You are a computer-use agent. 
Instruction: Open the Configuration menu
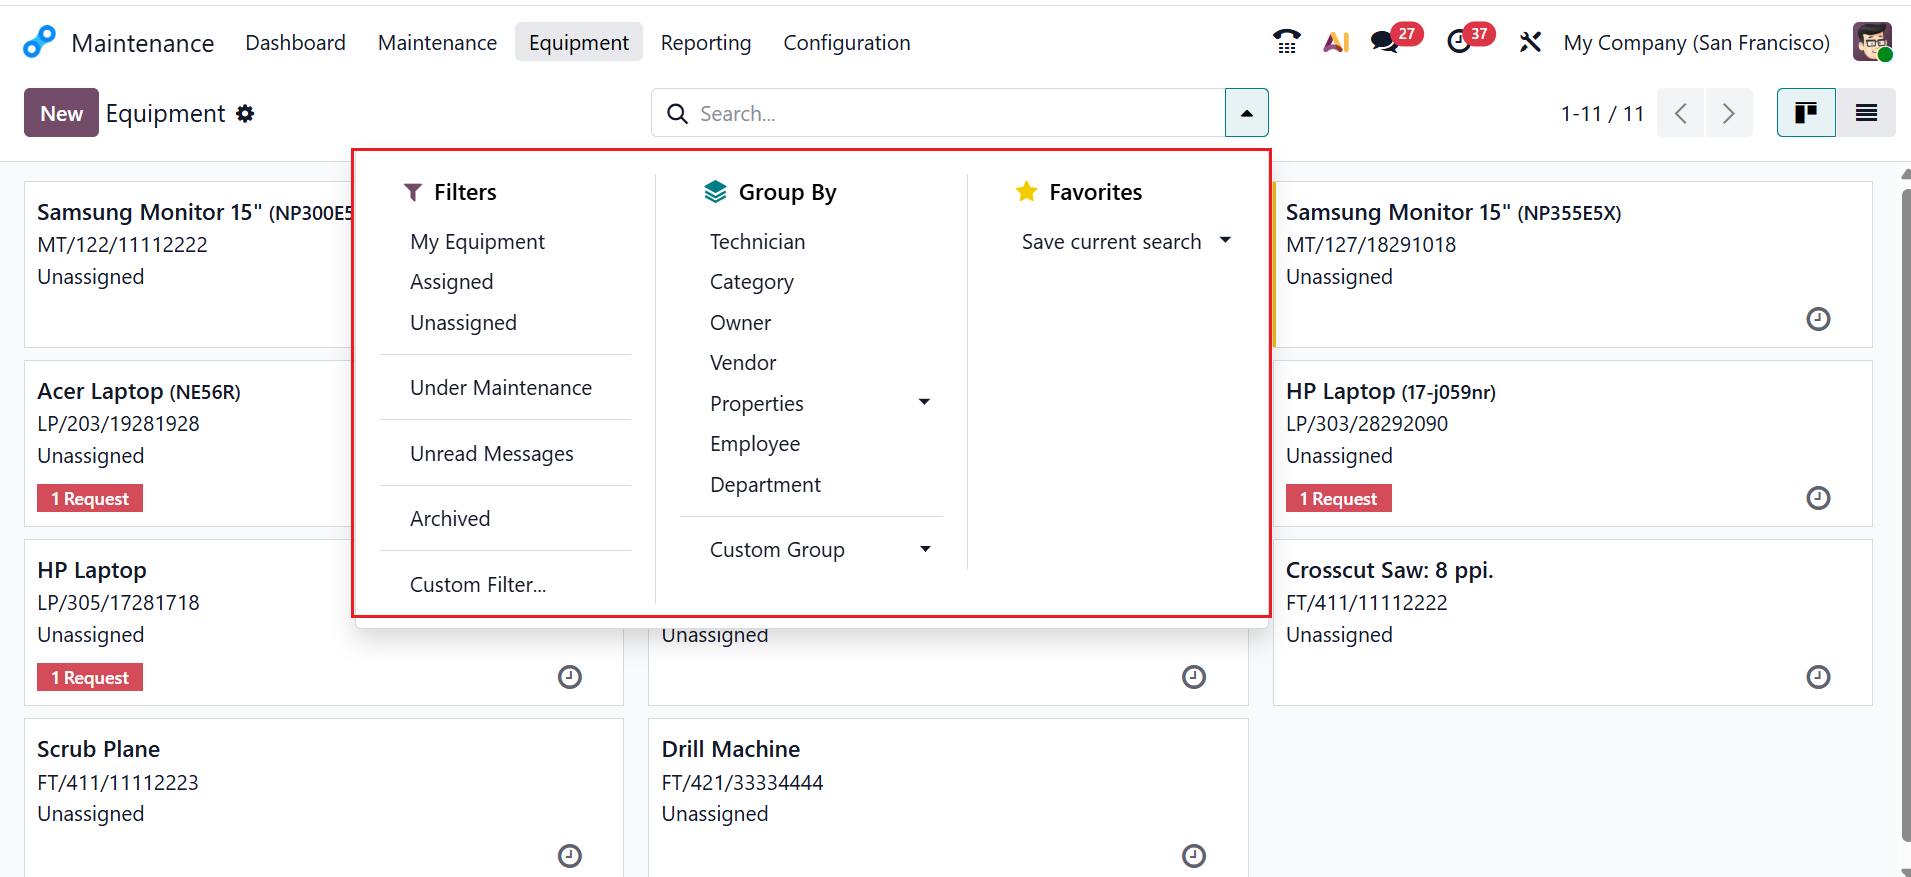point(846,43)
